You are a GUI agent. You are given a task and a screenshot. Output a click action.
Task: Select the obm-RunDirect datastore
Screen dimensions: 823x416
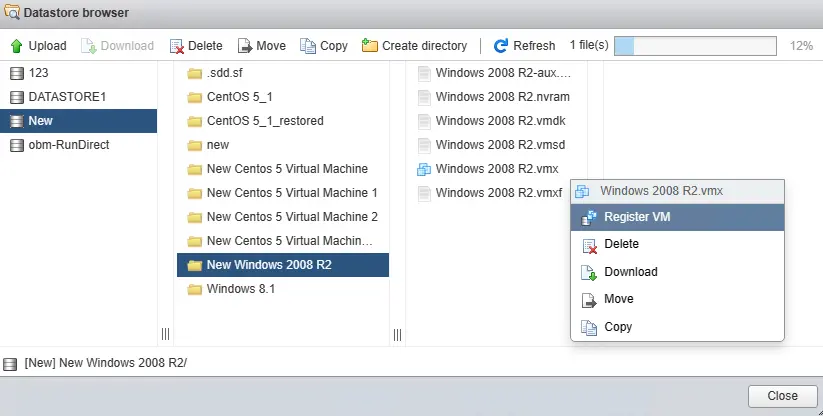[68, 145]
